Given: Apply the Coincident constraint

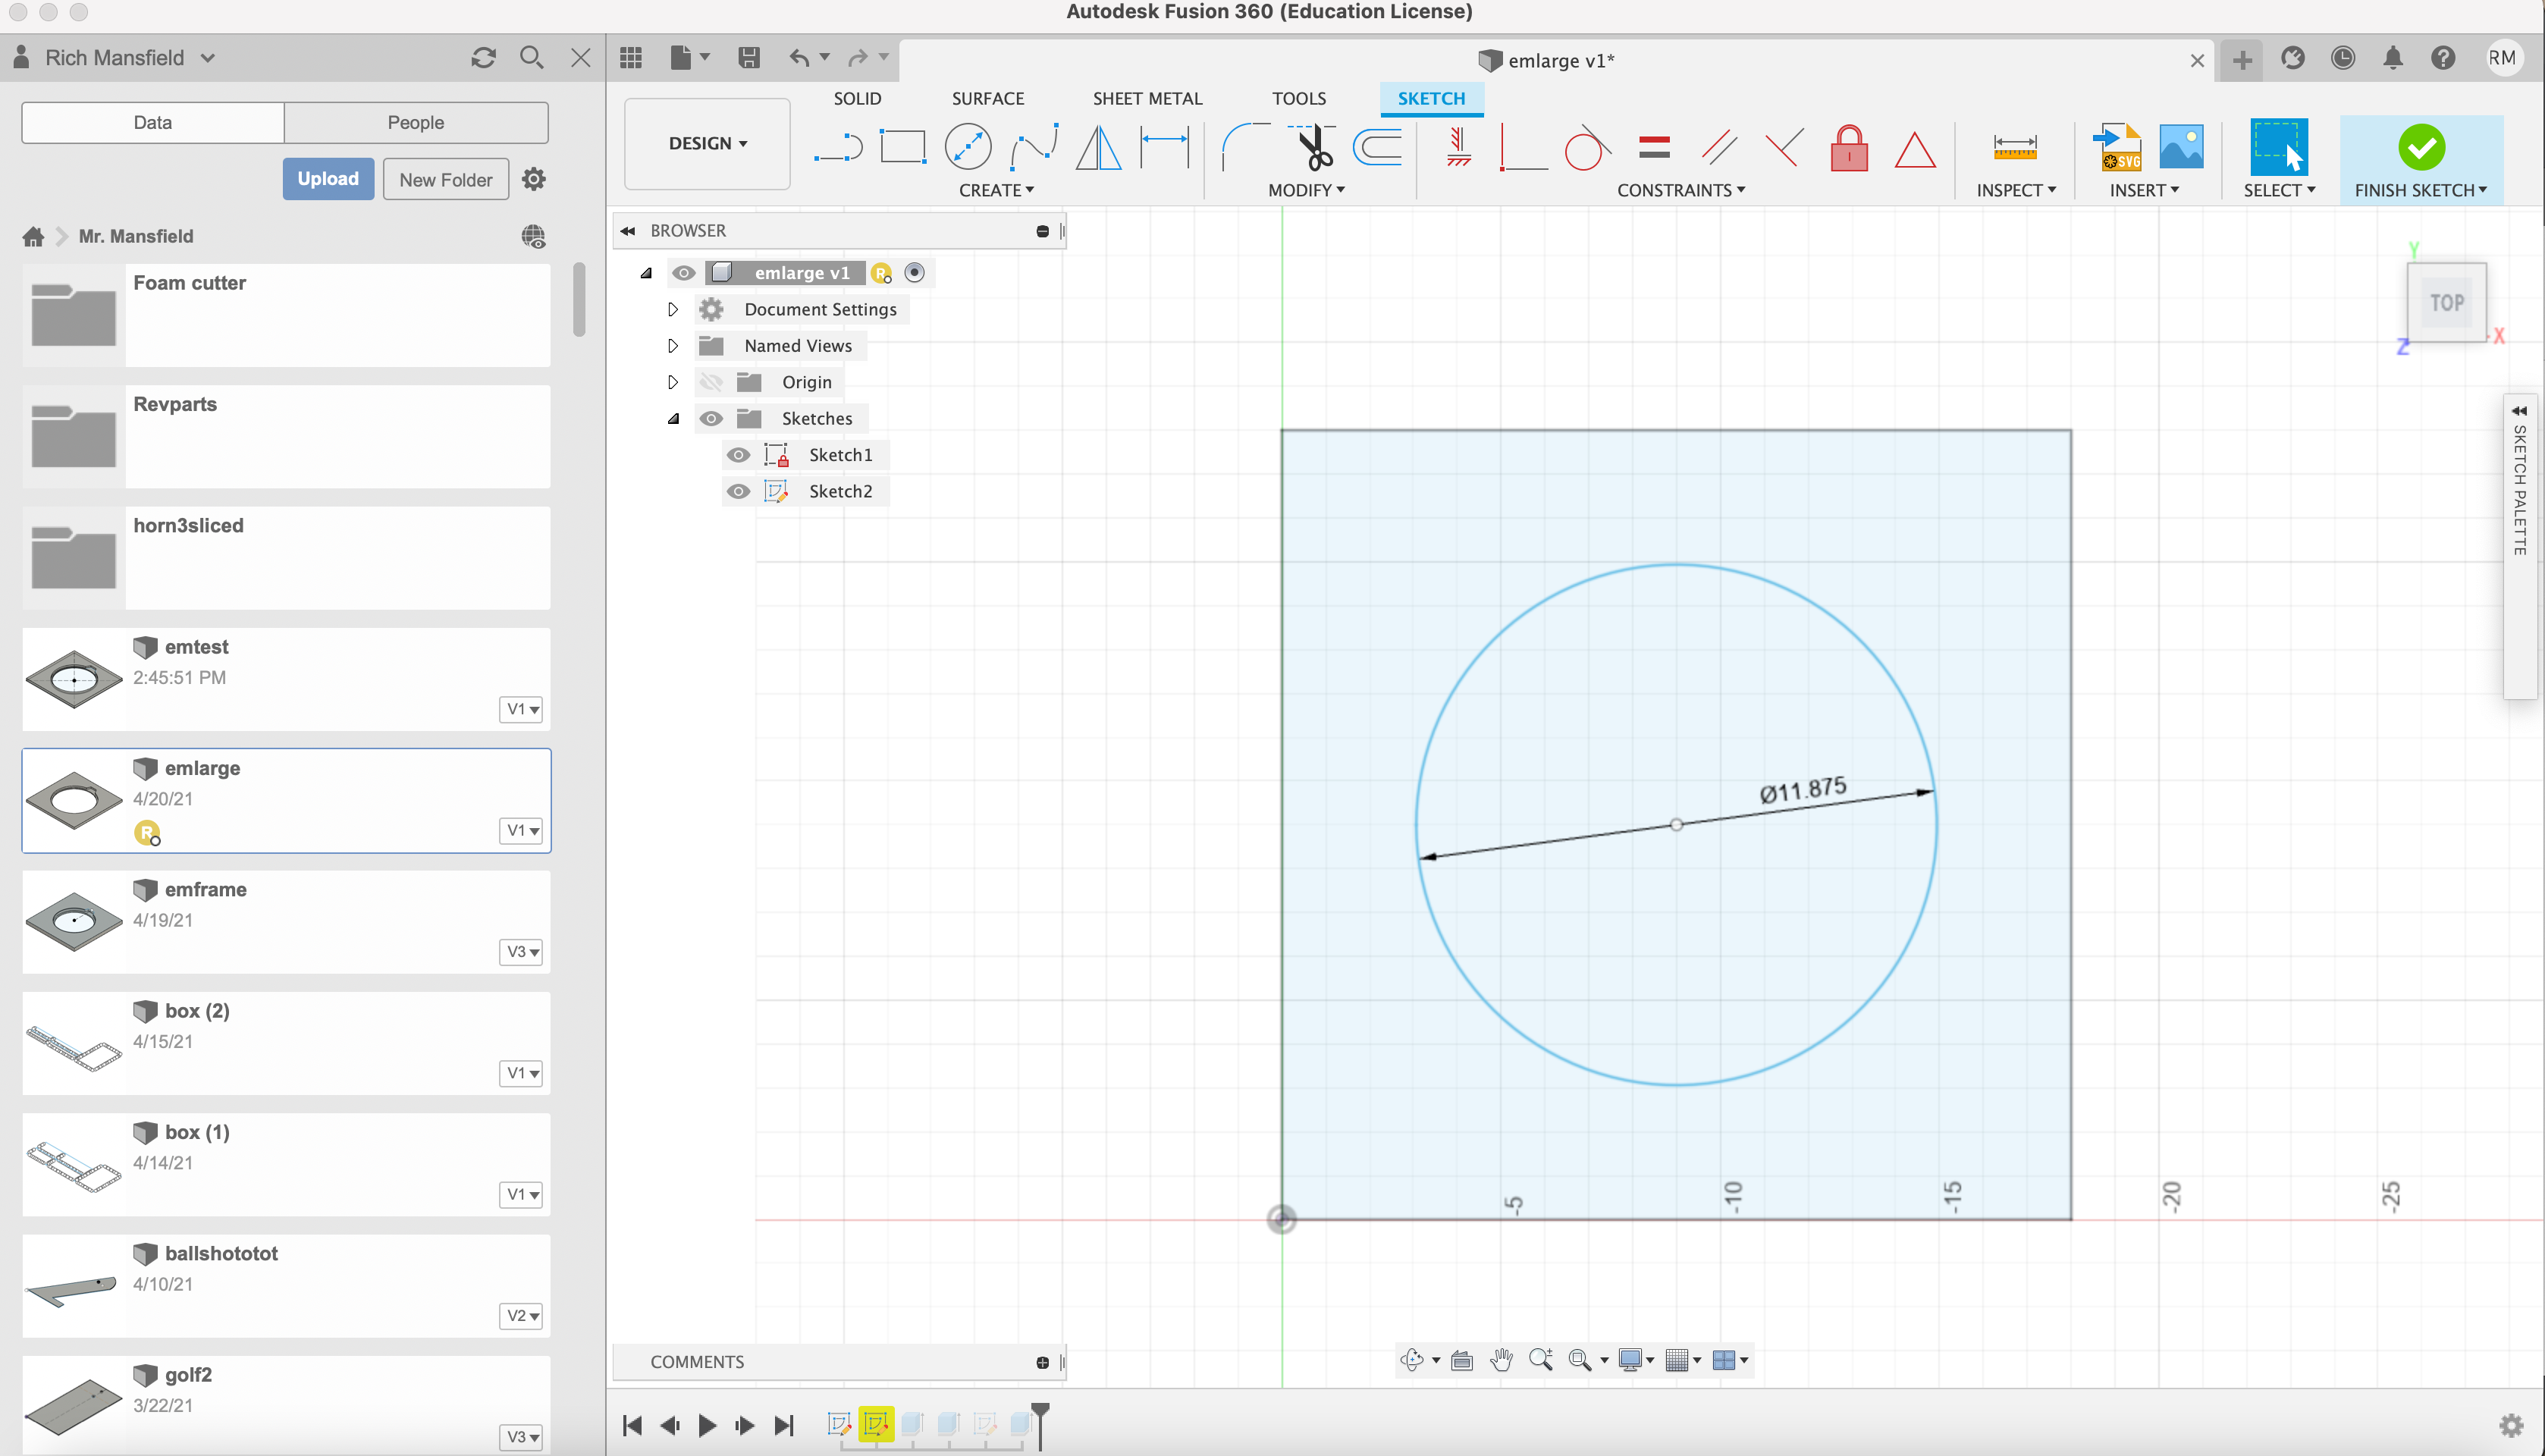Looking at the screenshot, I should click(x=1523, y=148).
